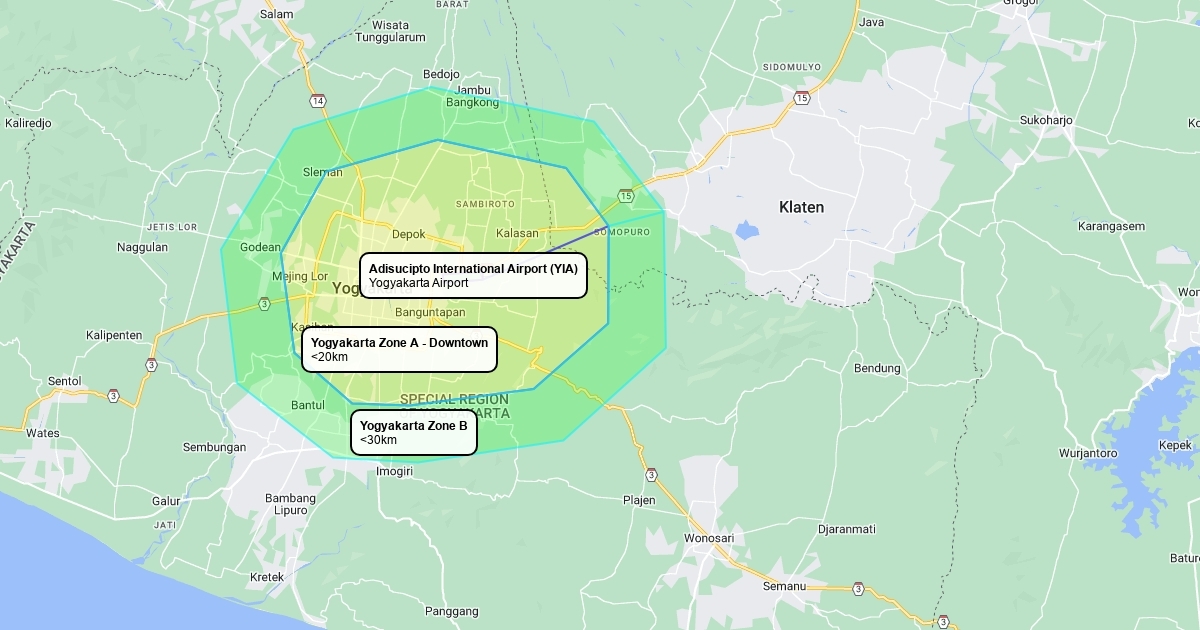Select the Semanu label
The width and height of the screenshot is (1200, 630).
783,586
